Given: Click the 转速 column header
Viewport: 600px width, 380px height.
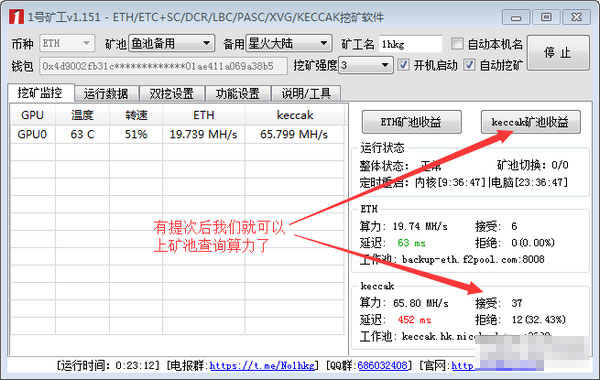Looking at the screenshot, I should [x=136, y=115].
